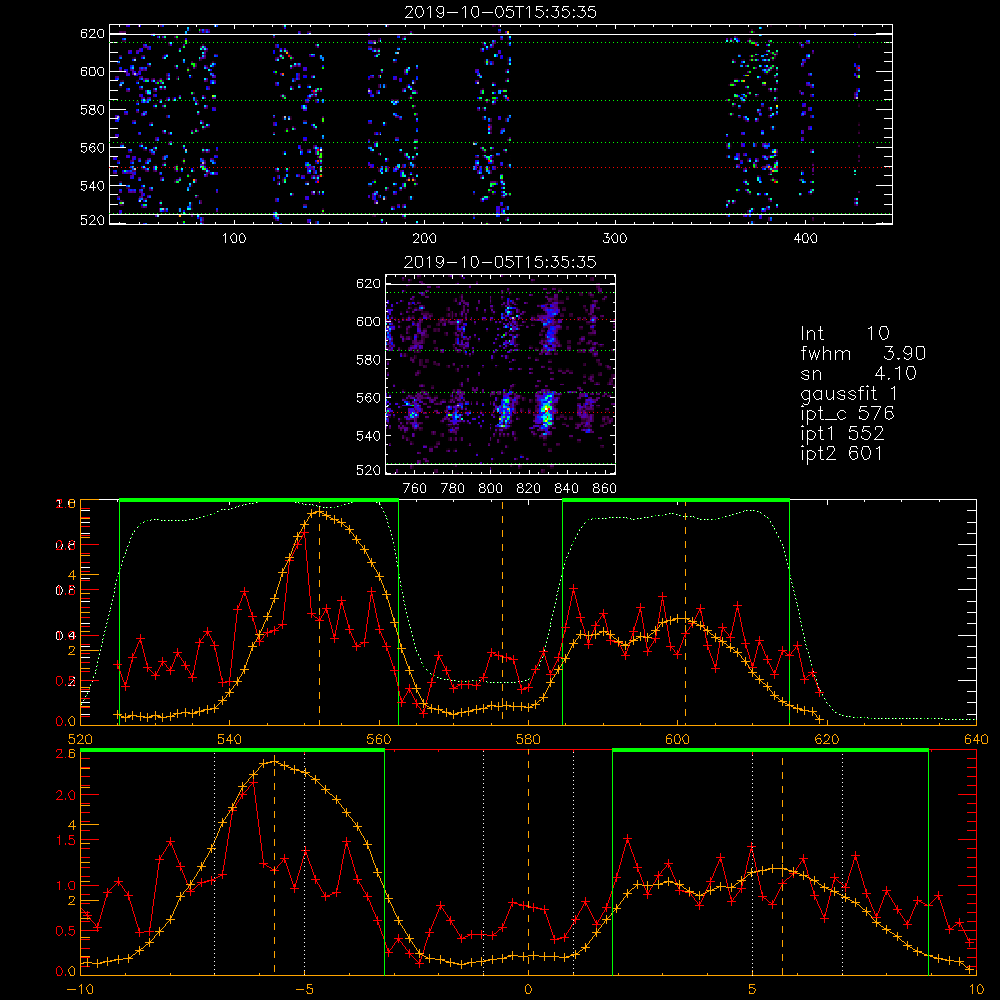Click the timestamp title above the middle image

click(x=501, y=262)
